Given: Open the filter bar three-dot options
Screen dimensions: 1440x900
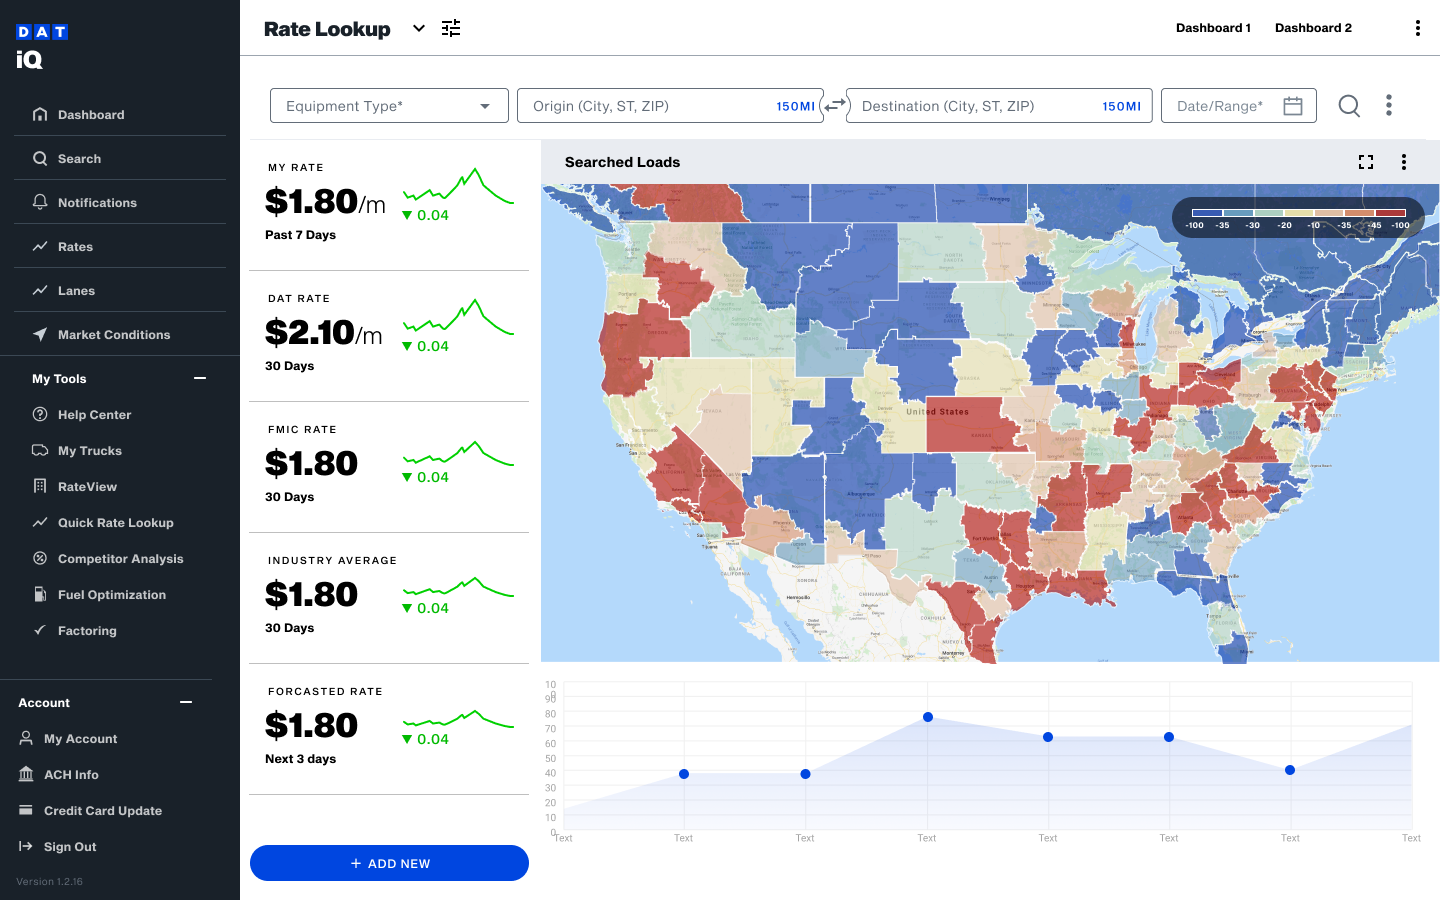Looking at the screenshot, I should (1388, 105).
